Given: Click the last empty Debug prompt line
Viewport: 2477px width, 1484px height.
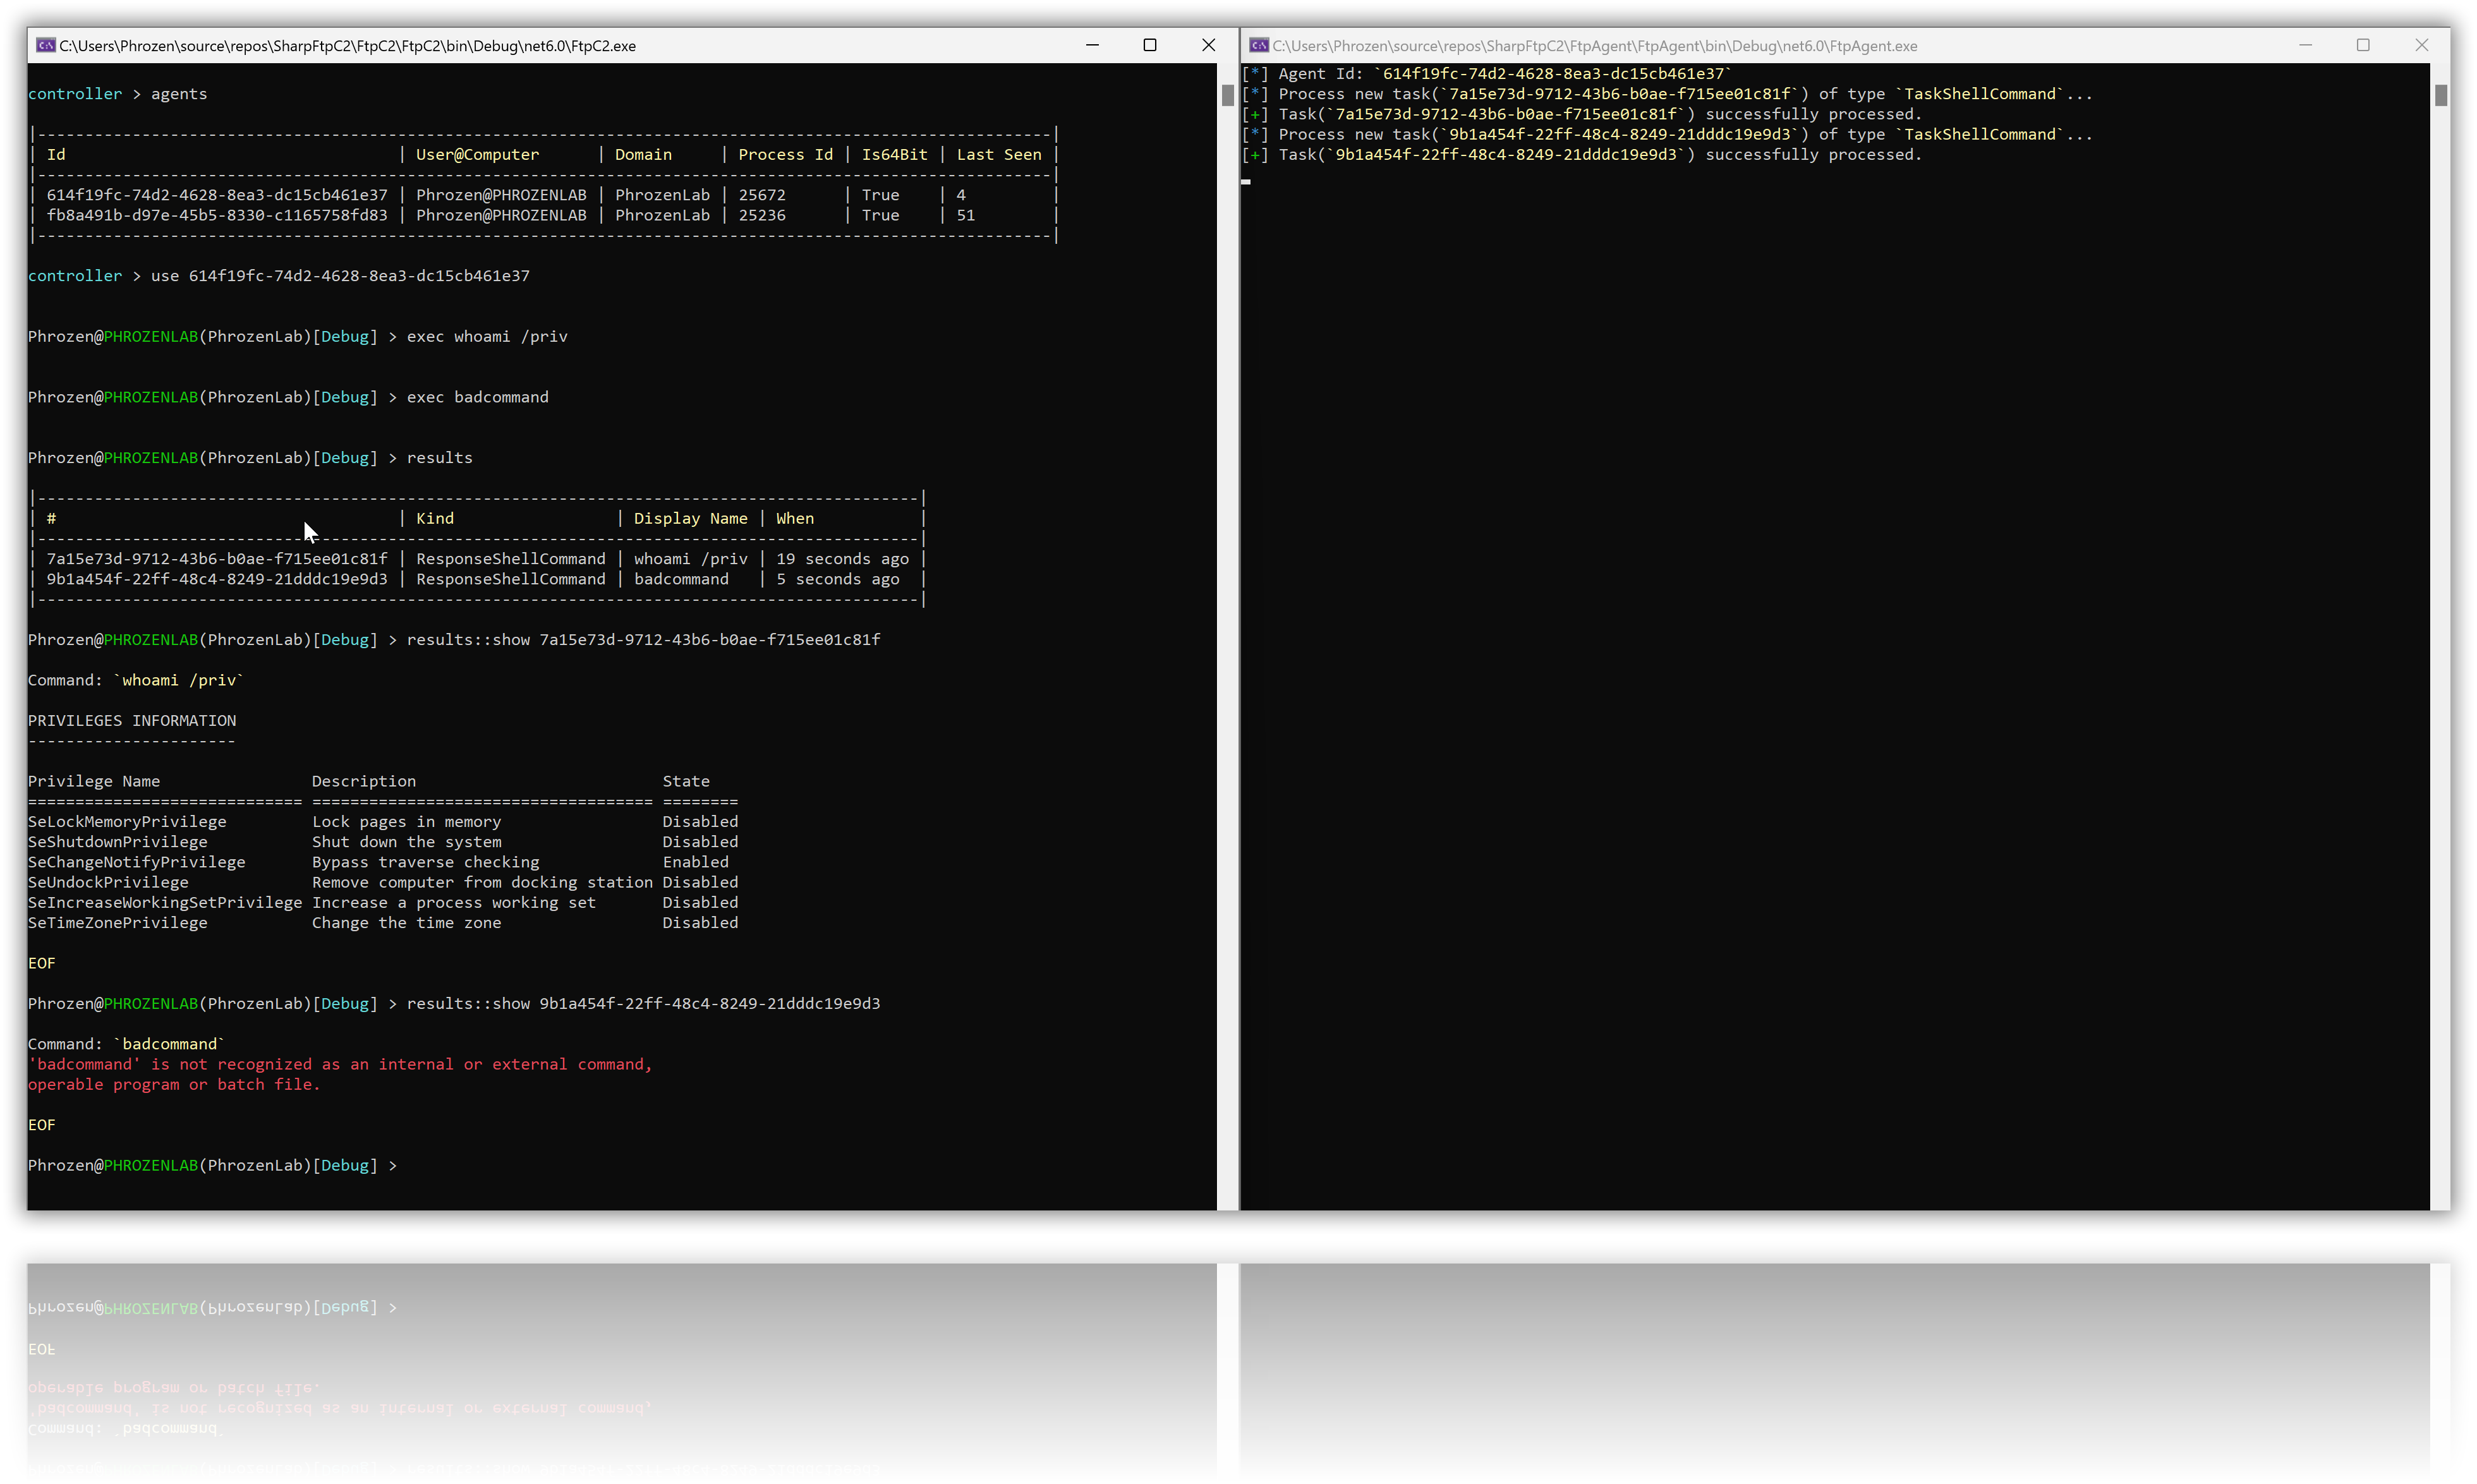Looking at the screenshot, I should pos(212,1165).
